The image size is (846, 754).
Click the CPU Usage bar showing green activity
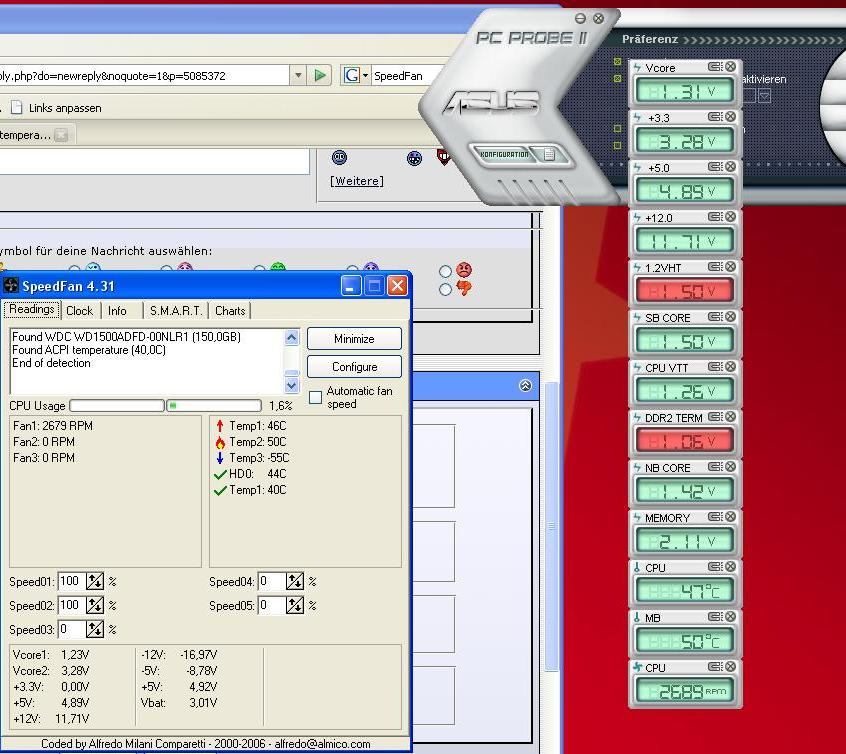point(214,405)
